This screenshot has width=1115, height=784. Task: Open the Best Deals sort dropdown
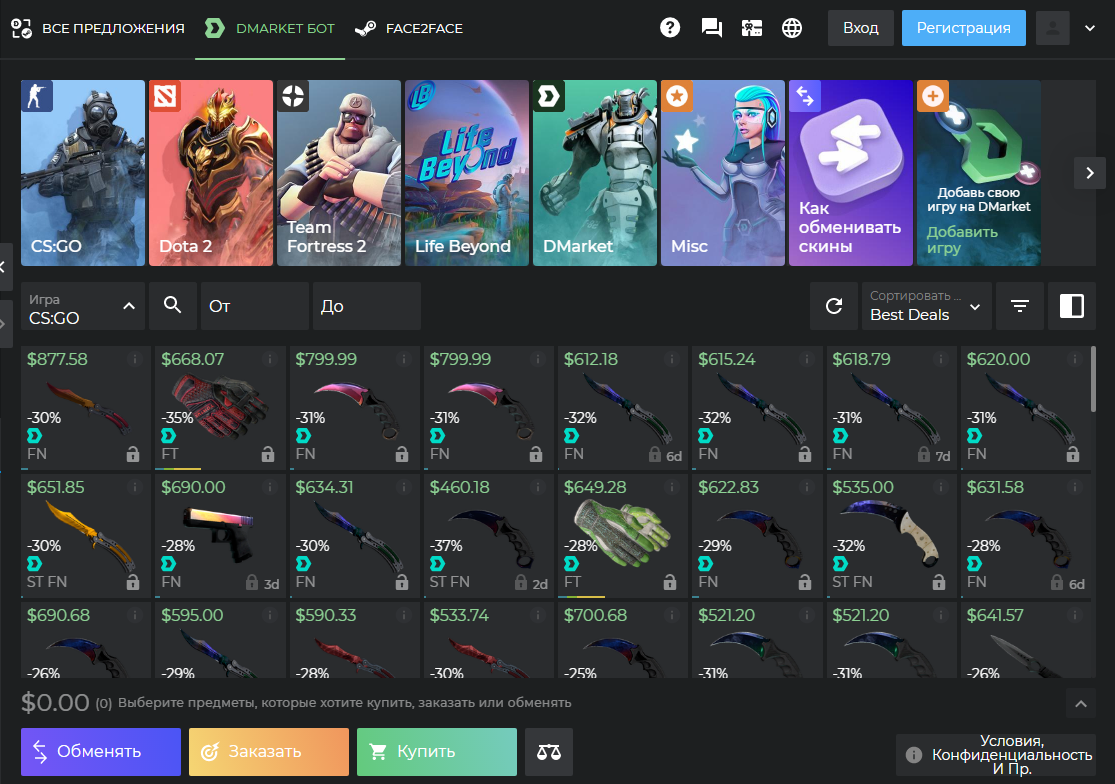click(926, 306)
